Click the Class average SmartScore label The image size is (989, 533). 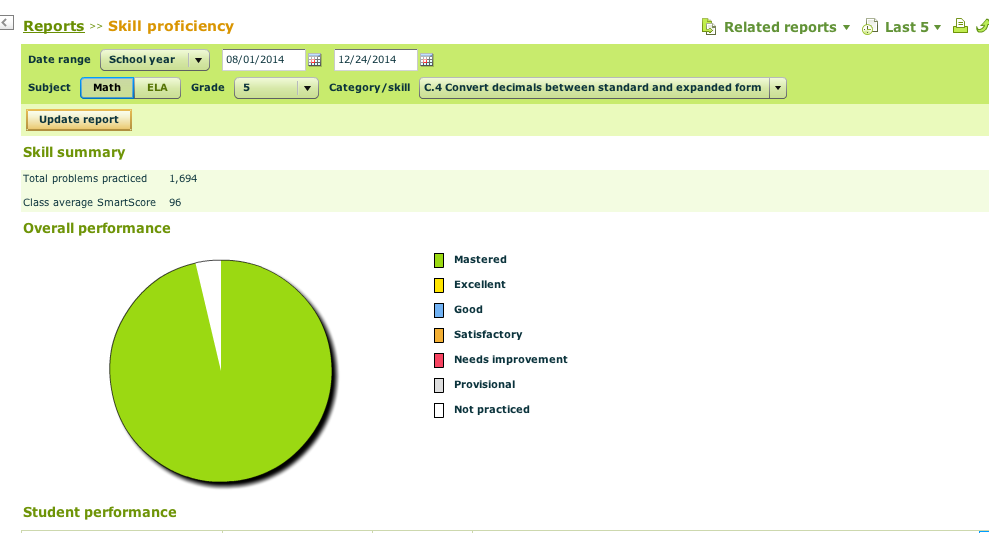tap(90, 202)
